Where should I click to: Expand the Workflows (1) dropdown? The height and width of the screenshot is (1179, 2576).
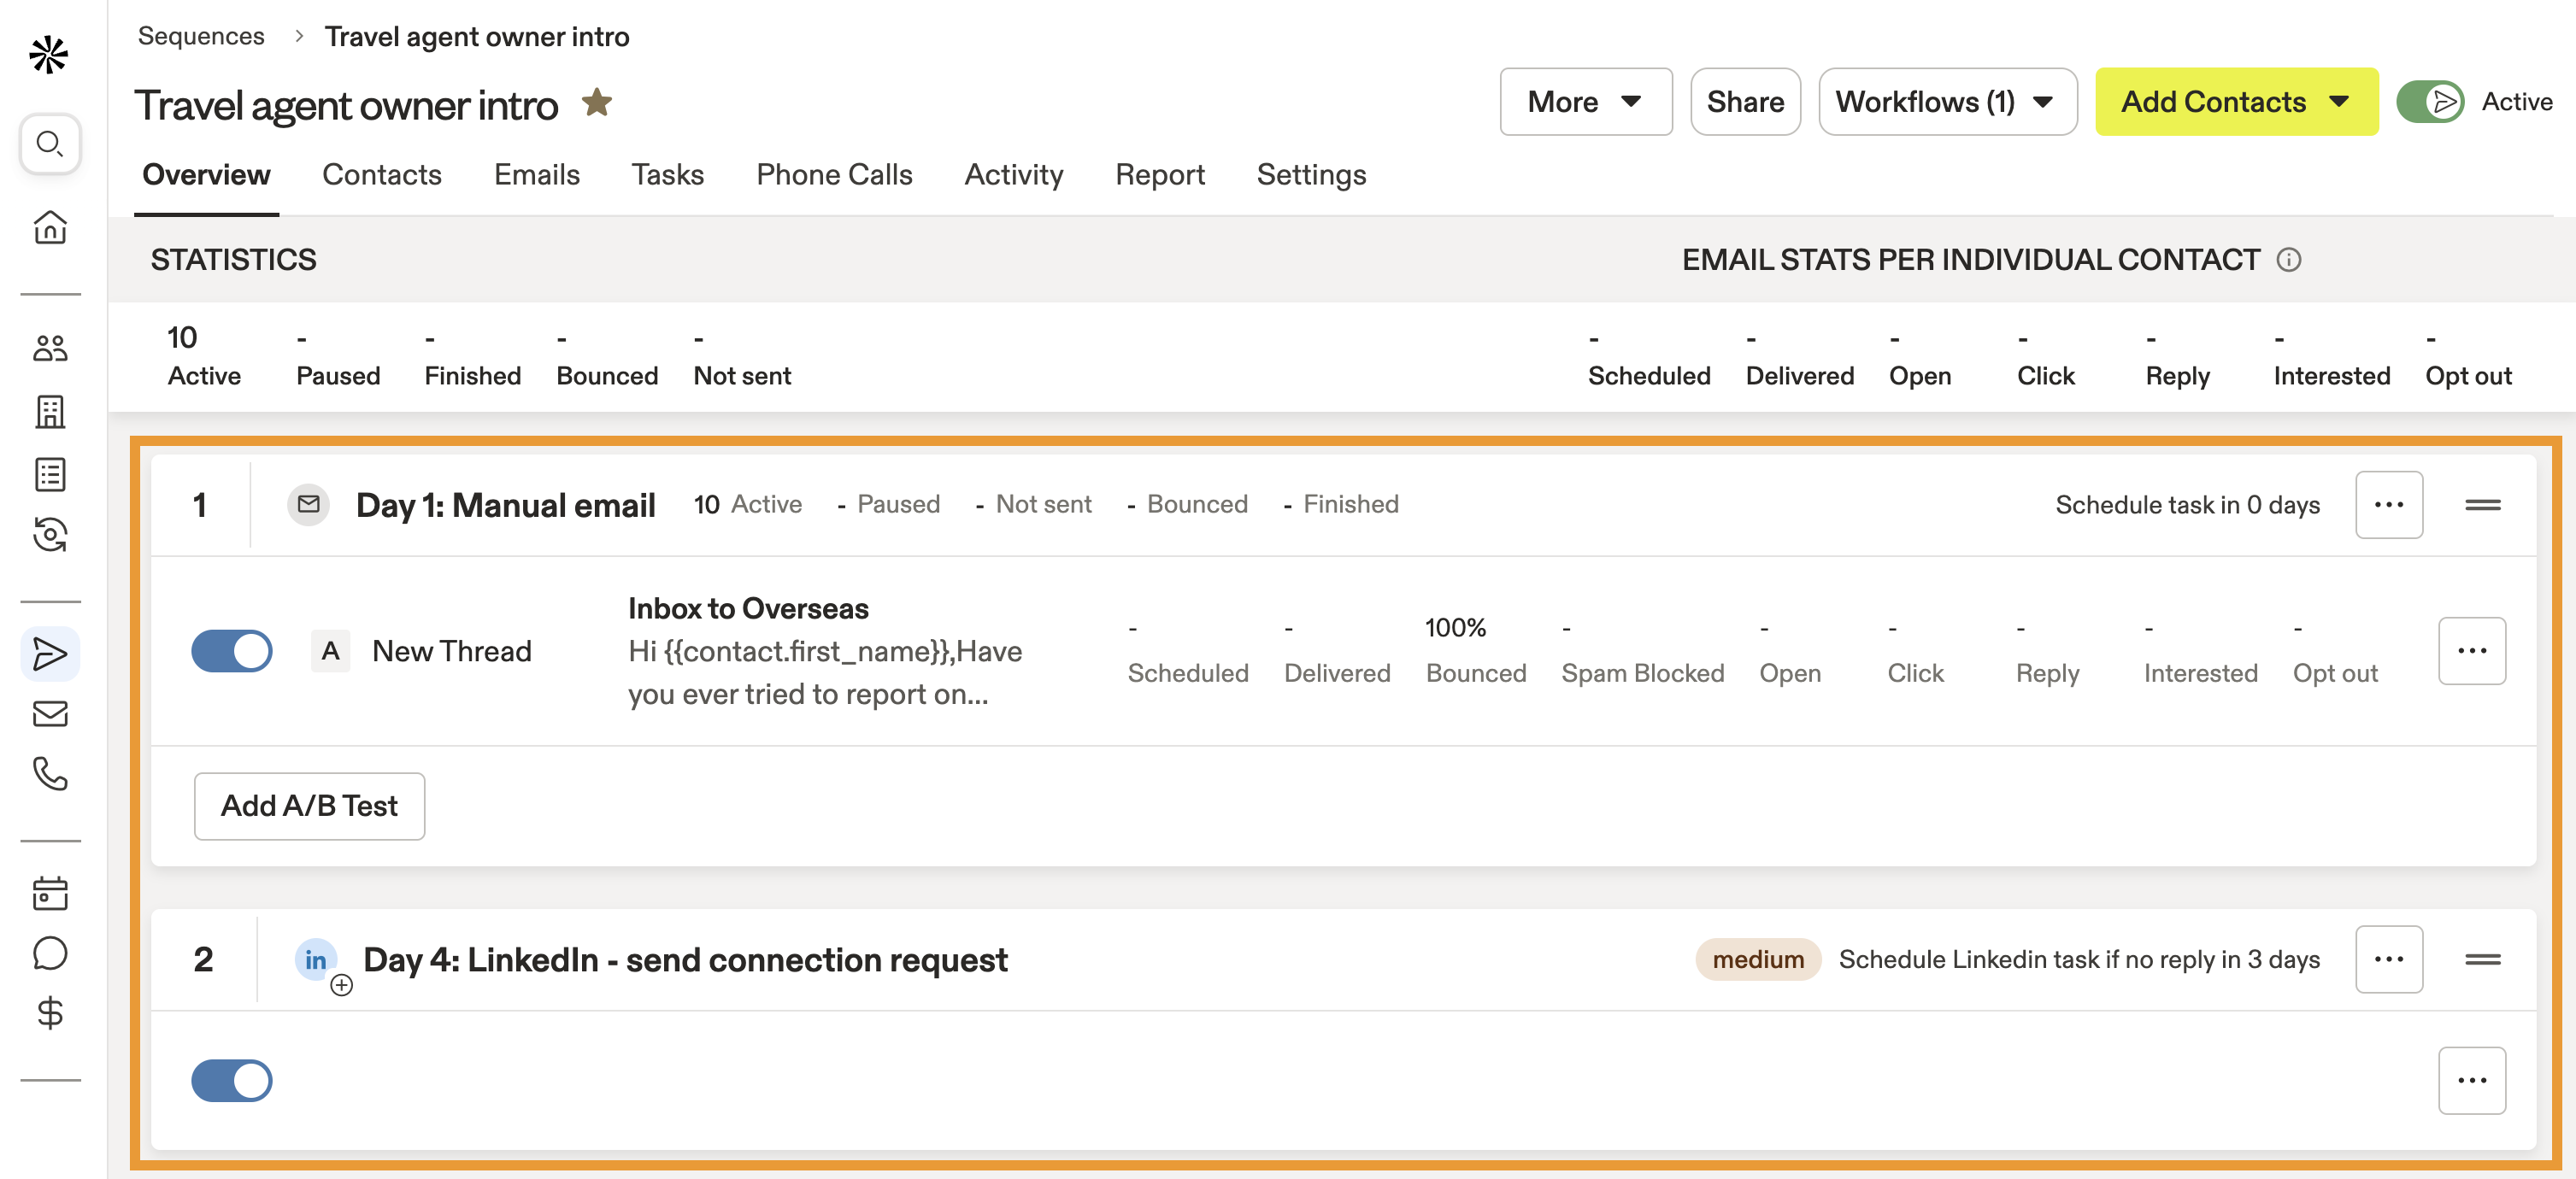pos(1946,101)
